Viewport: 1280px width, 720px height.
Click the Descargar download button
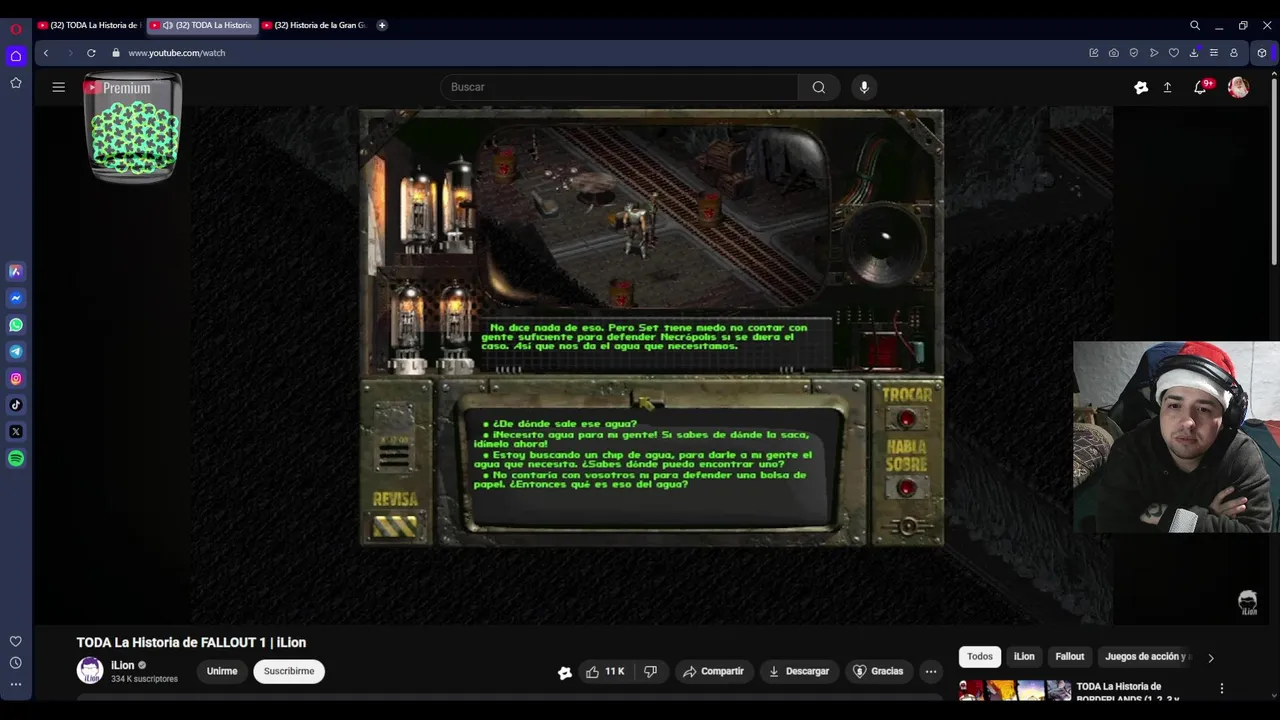799,671
